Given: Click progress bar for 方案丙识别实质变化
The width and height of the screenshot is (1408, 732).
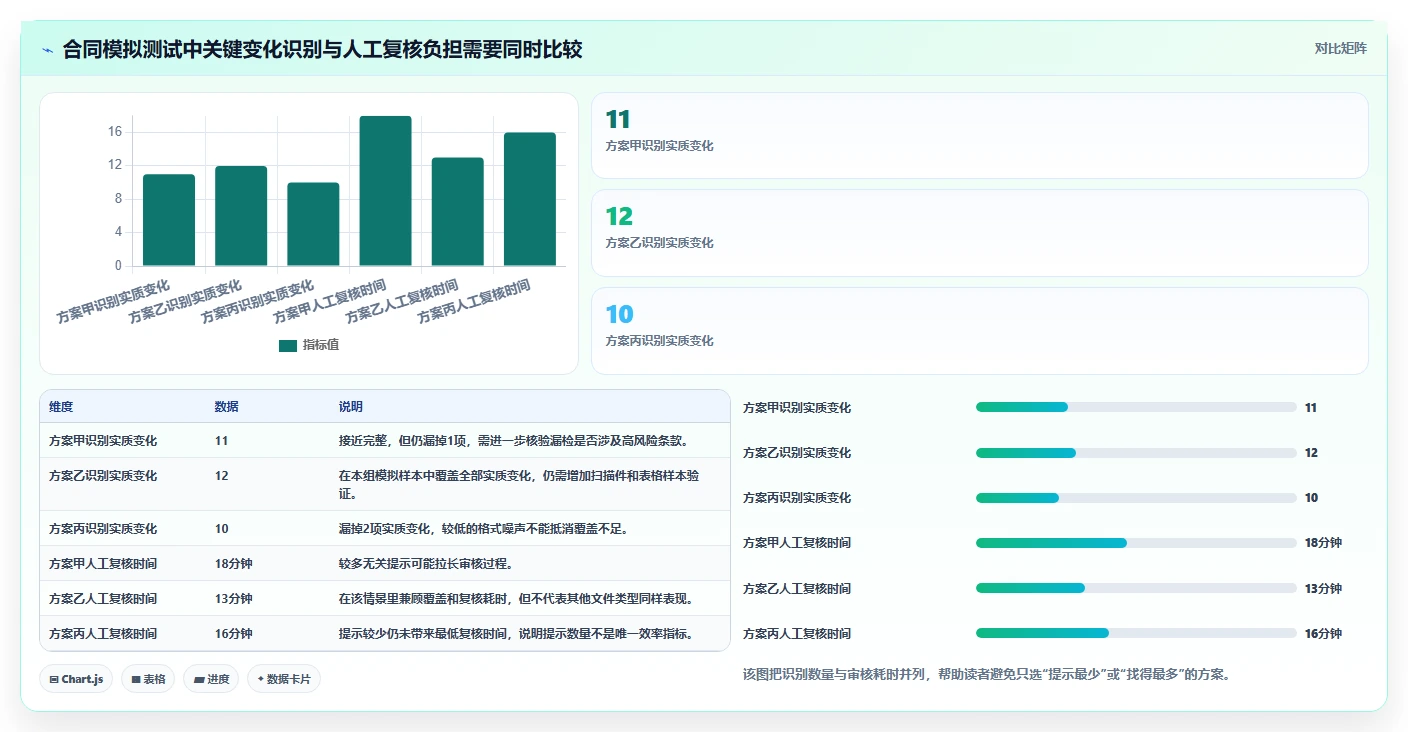Looking at the screenshot, I should coord(1136,498).
